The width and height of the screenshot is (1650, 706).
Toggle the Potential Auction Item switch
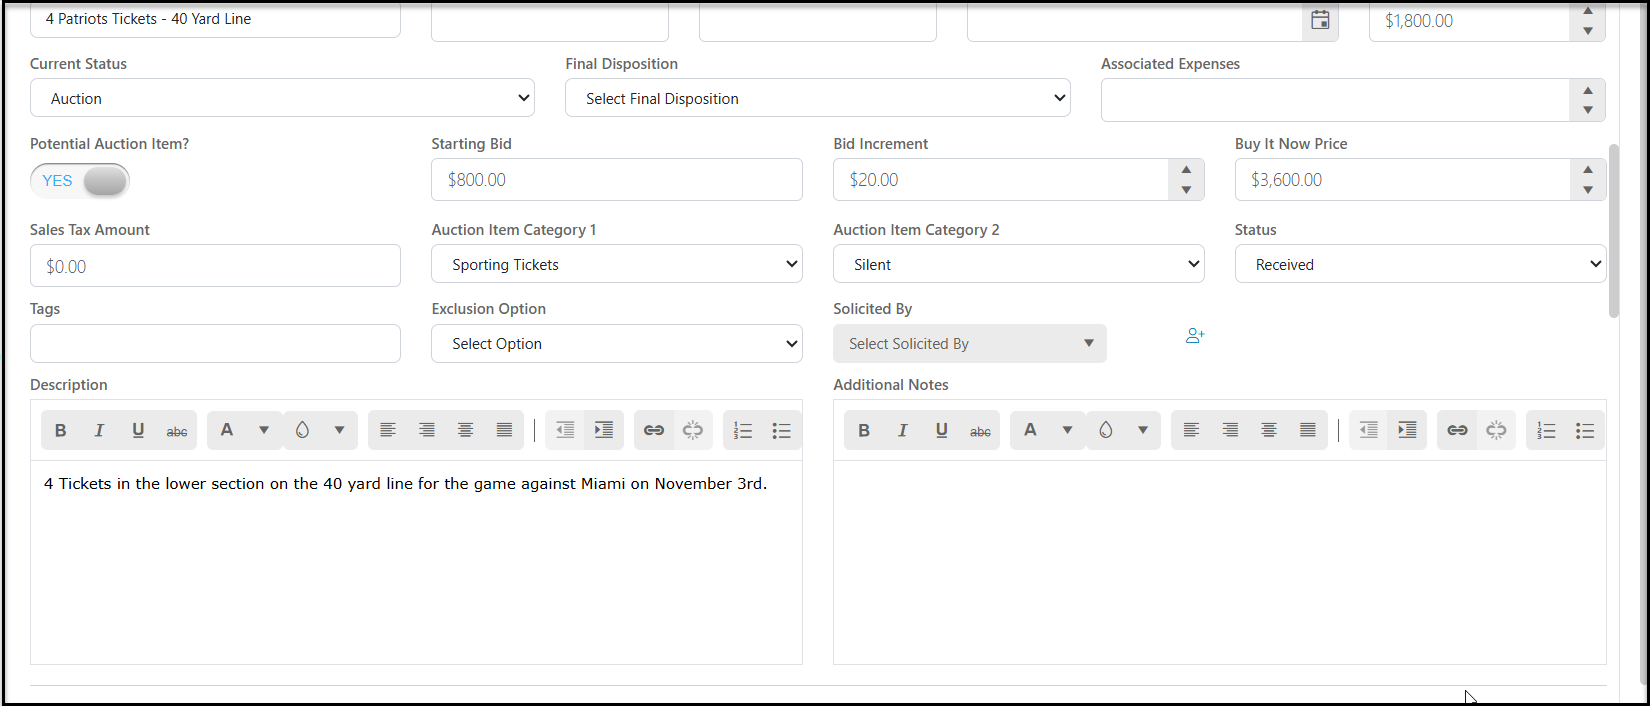pyautogui.click(x=80, y=181)
